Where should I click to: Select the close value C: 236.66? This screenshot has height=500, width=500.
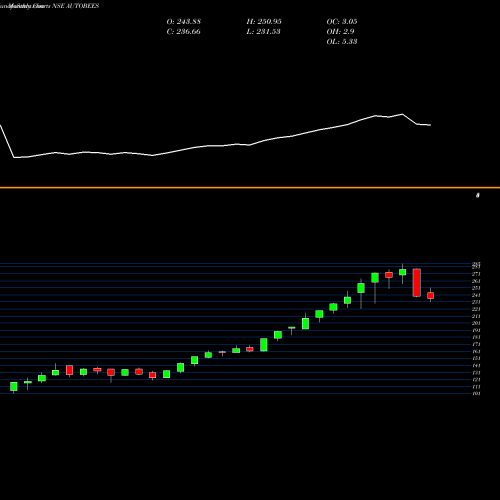184,31
